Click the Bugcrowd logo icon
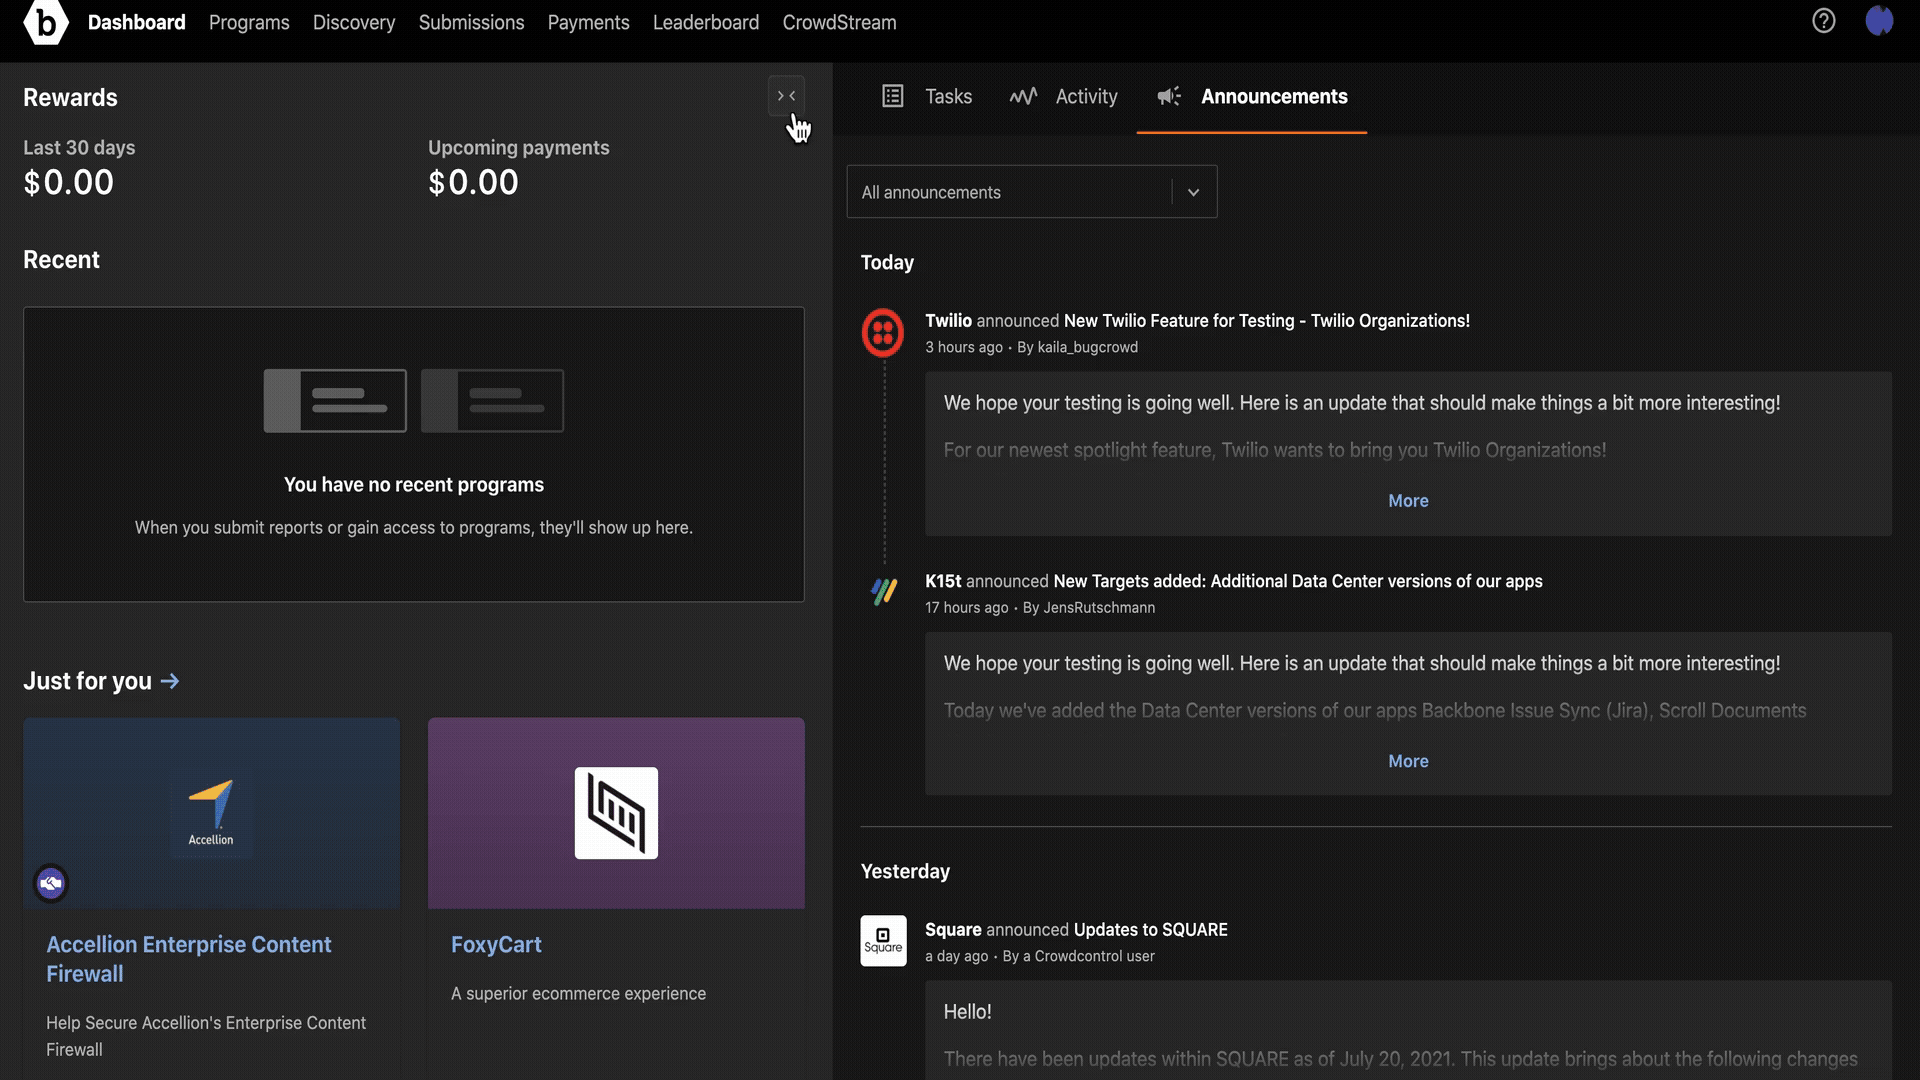Viewport: 1920px width, 1080px height. point(46,22)
